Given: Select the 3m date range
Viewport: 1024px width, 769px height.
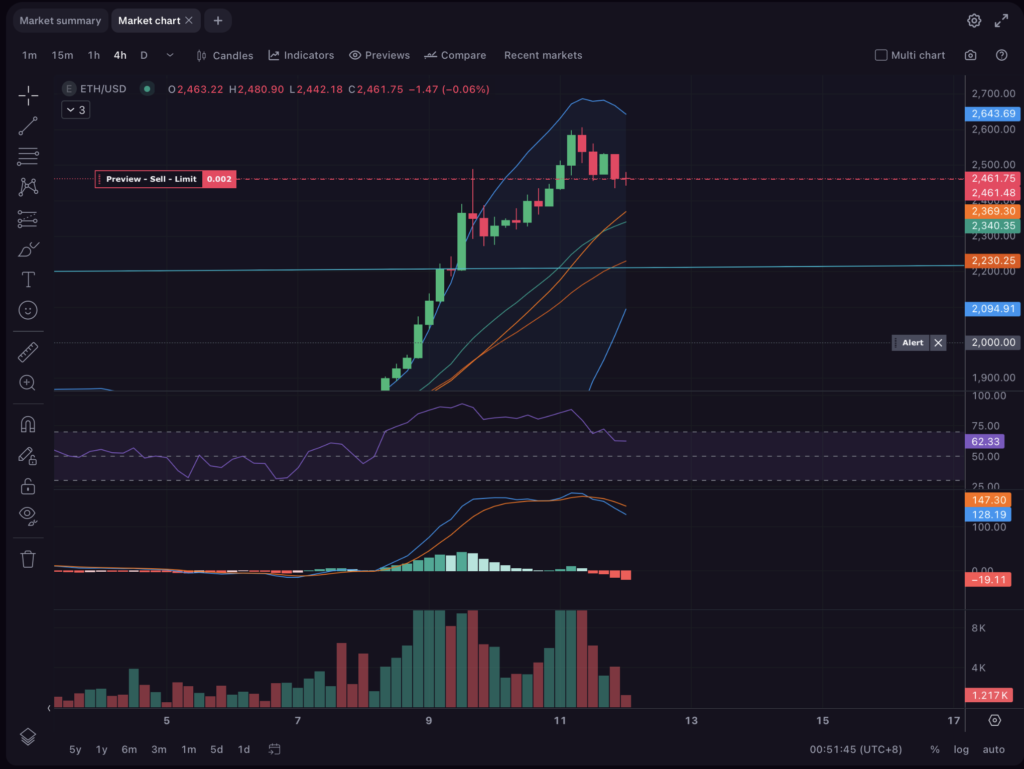Looking at the screenshot, I should point(159,749).
